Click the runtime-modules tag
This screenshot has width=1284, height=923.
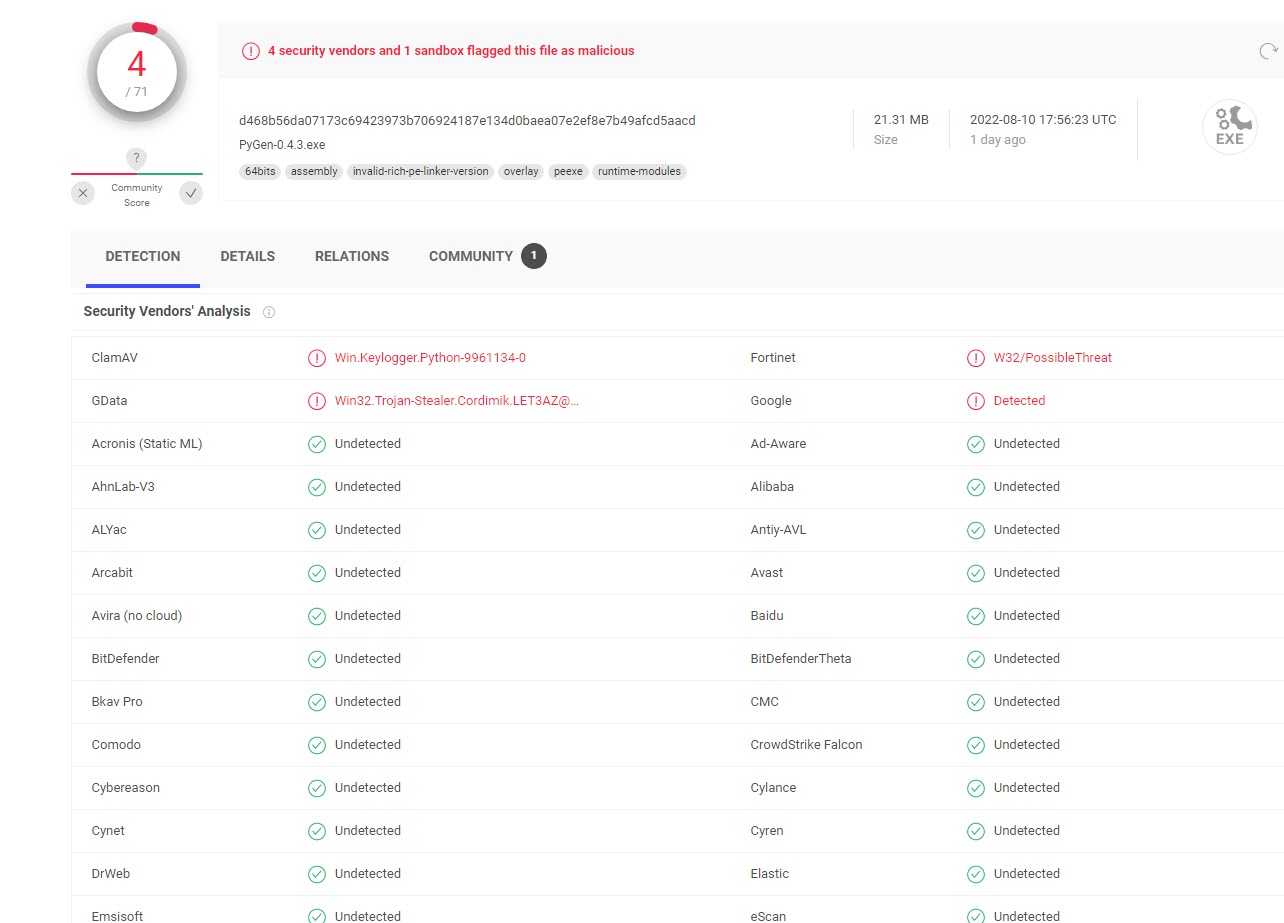click(x=639, y=172)
